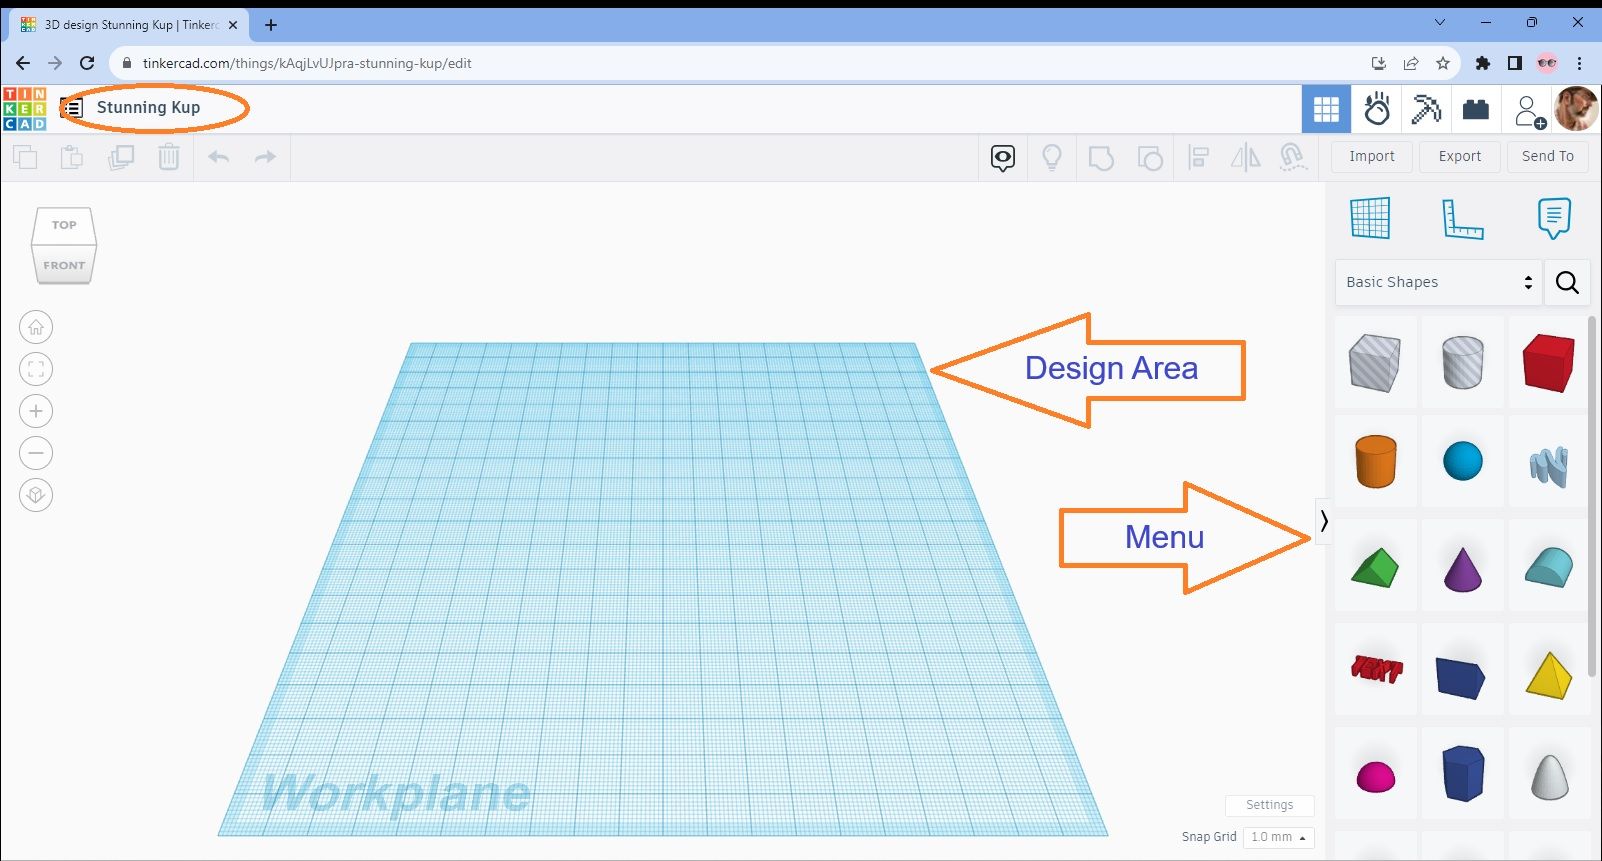
Task: Select the blue Sphere shape
Action: point(1462,462)
